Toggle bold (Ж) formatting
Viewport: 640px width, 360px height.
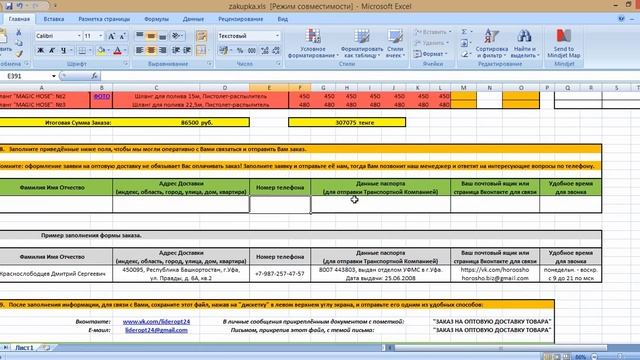click(x=40, y=51)
